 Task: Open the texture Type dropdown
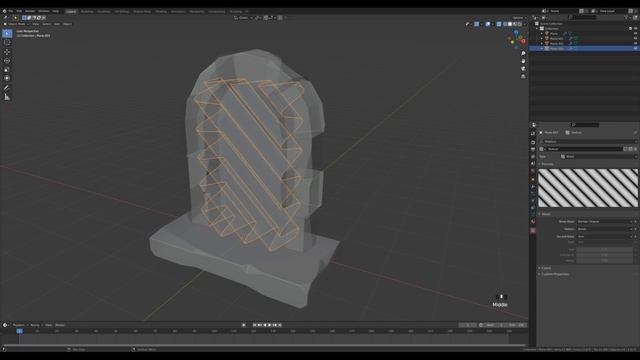[598, 156]
